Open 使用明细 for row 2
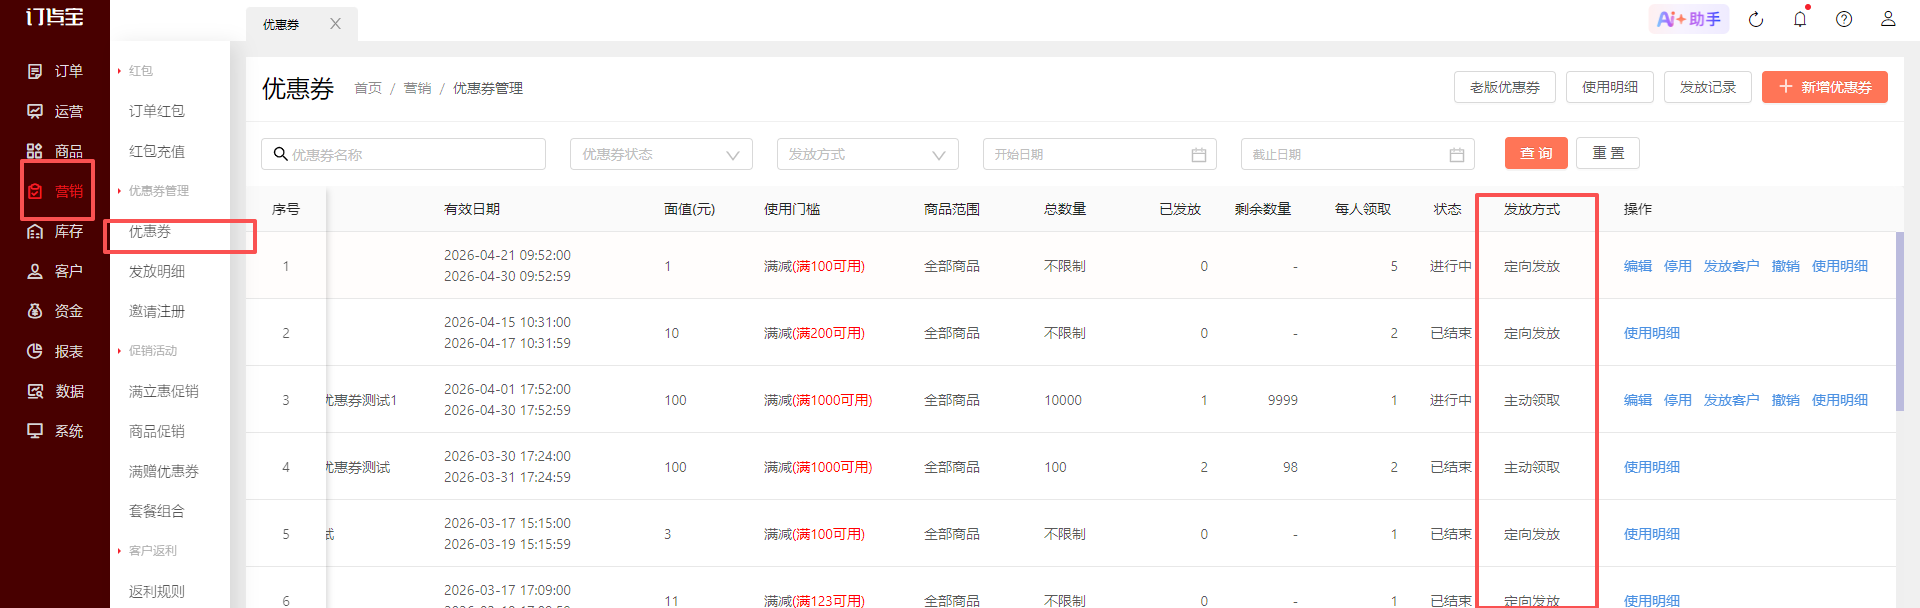Image resolution: width=1920 pixels, height=608 pixels. click(x=1652, y=333)
